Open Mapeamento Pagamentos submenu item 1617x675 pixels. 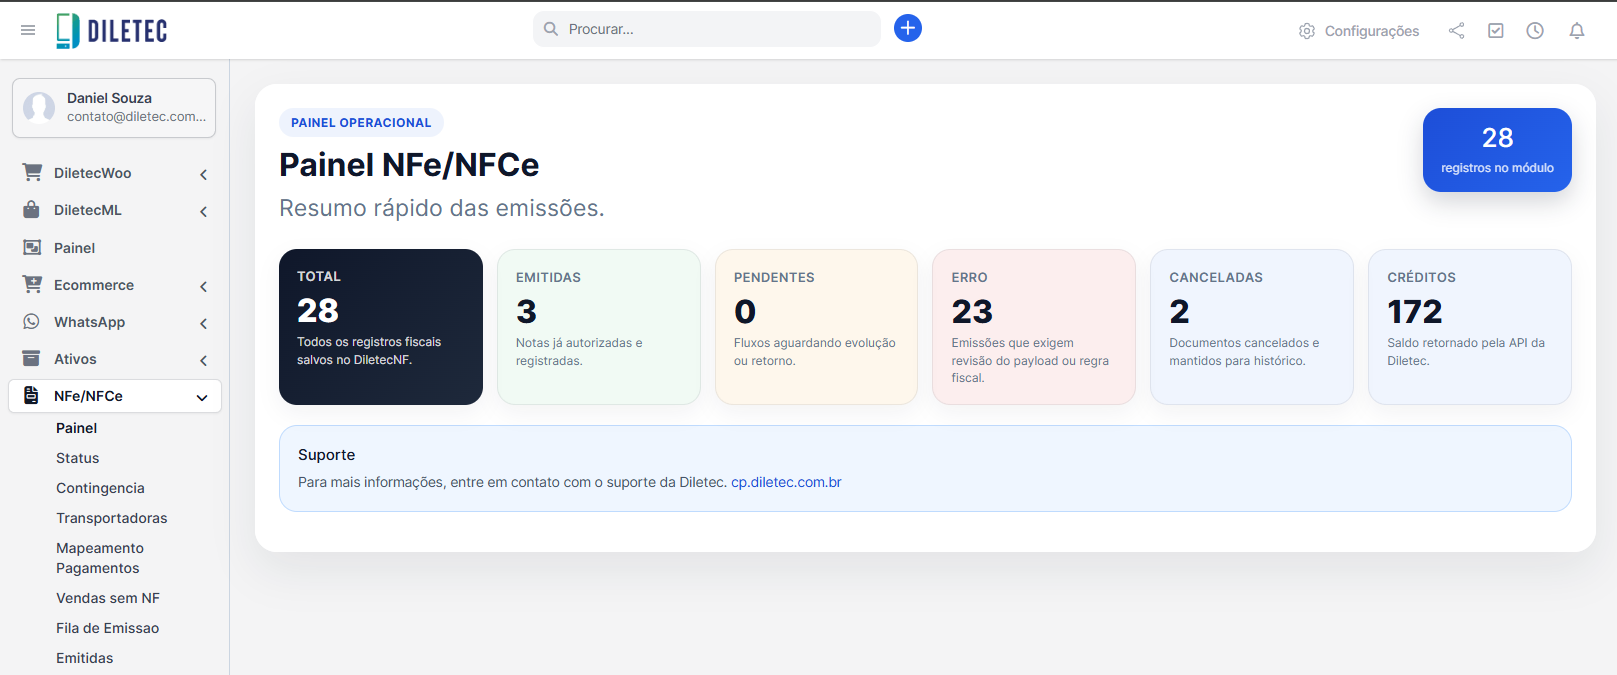(x=100, y=558)
